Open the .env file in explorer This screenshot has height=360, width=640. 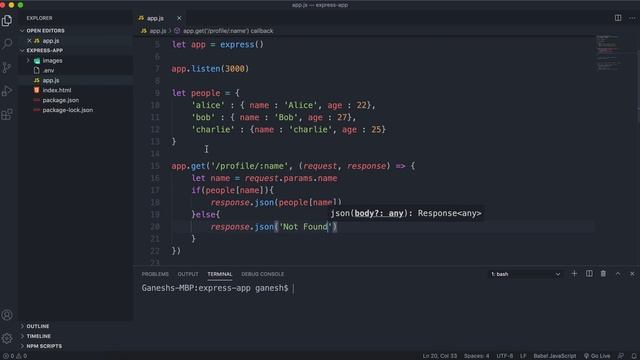[x=48, y=70]
